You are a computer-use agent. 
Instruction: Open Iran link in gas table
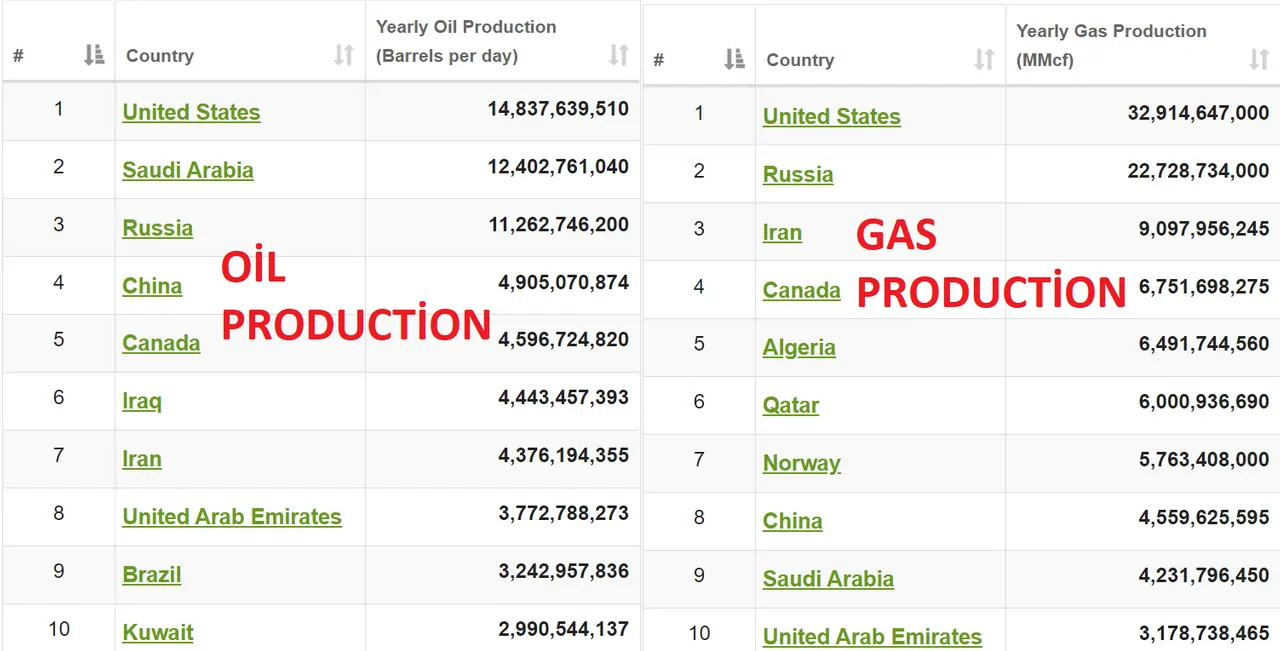click(x=782, y=232)
